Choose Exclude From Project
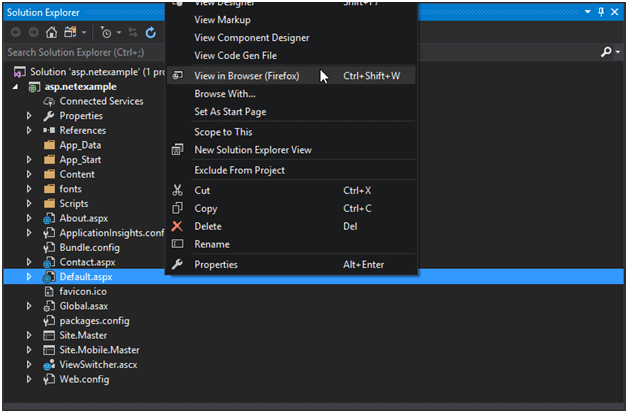 [239, 170]
